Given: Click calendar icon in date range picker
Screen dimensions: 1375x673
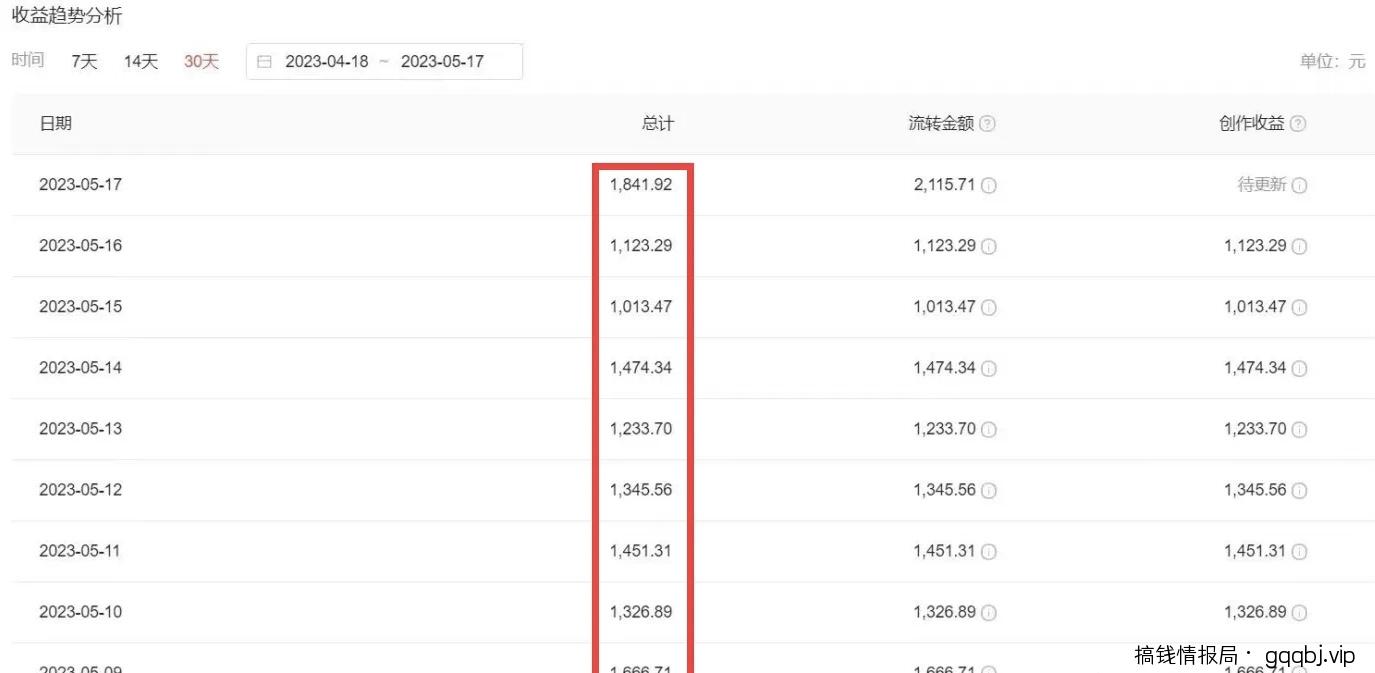Looking at the screenshot, I should click(x=264, y=62).
